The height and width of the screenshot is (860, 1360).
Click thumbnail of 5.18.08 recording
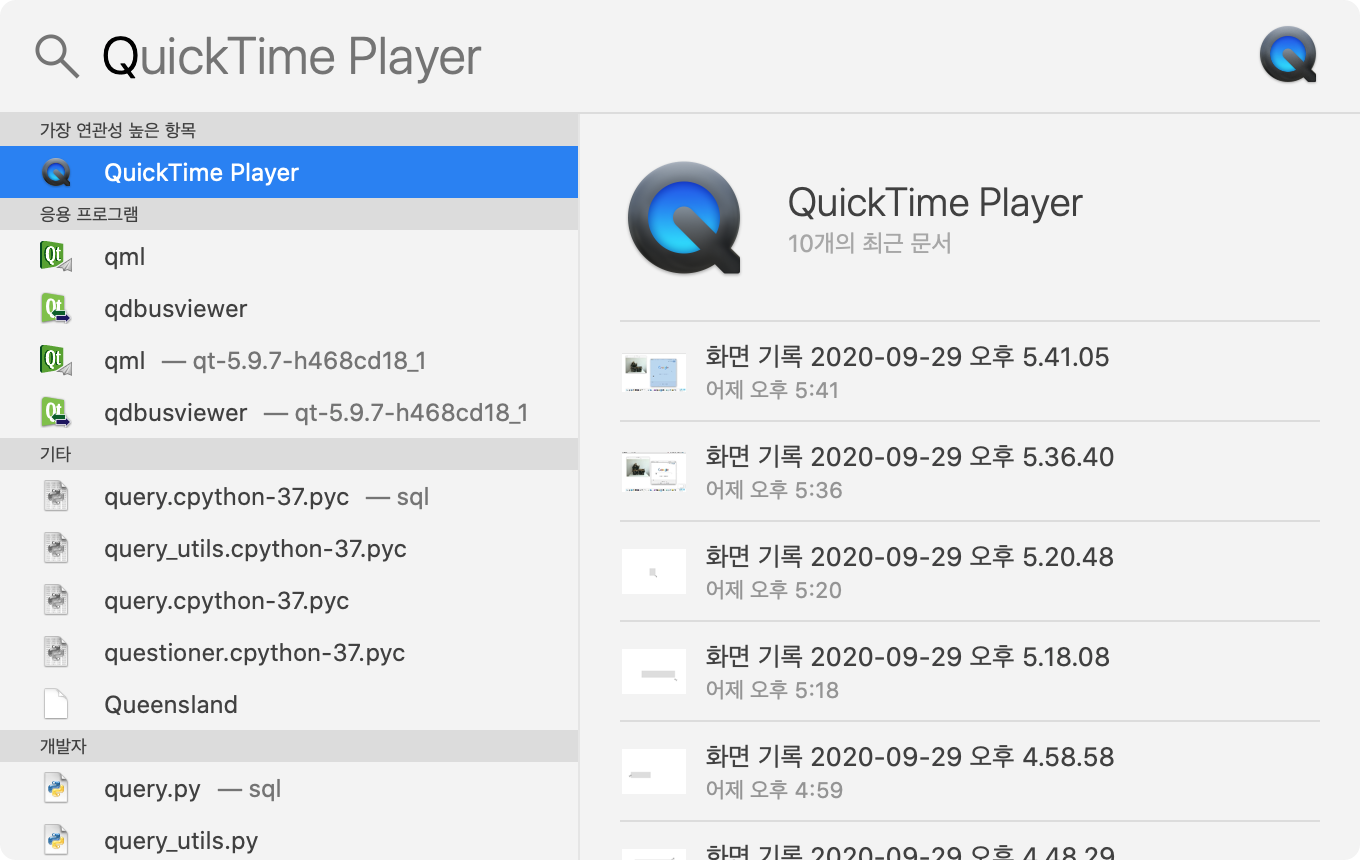click(654, 671)
